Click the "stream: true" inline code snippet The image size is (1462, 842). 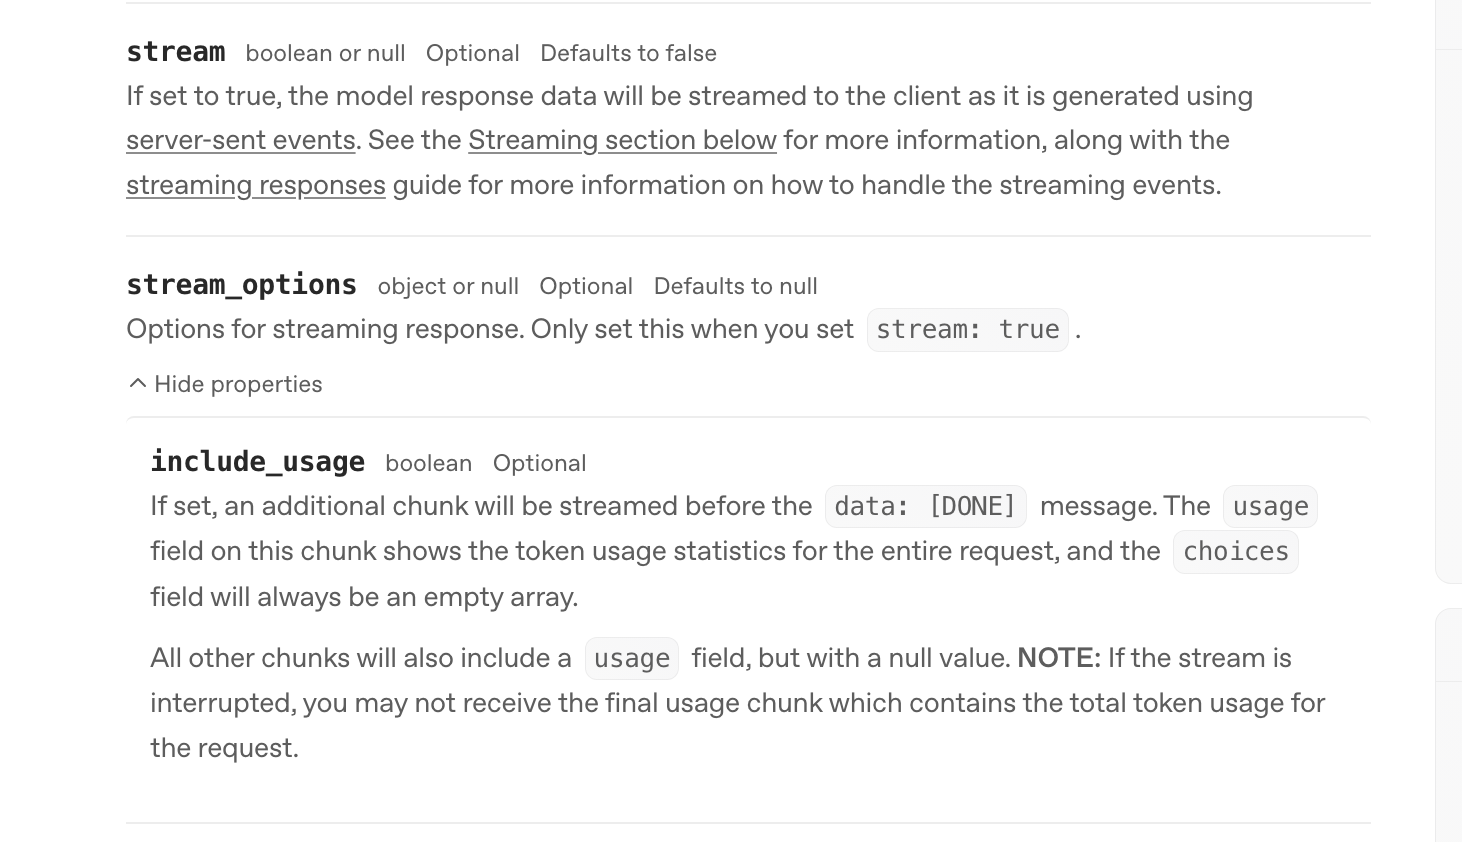[x=967, y=330]
